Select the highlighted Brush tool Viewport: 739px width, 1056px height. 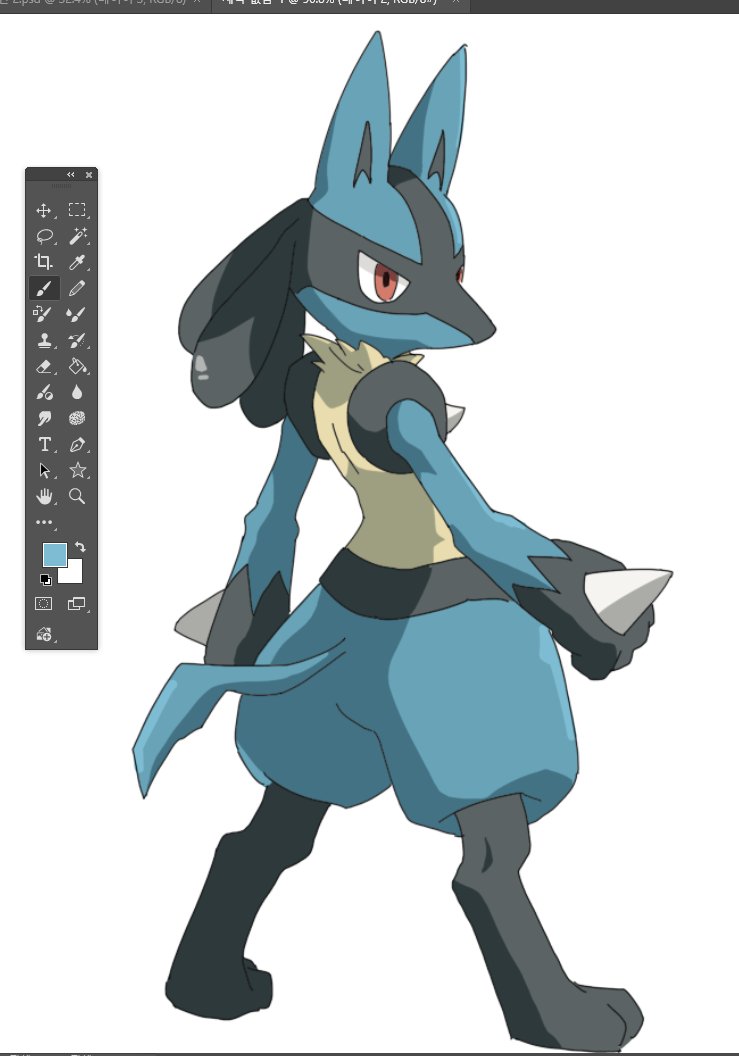pyautogui.click(x=44, y=288)
